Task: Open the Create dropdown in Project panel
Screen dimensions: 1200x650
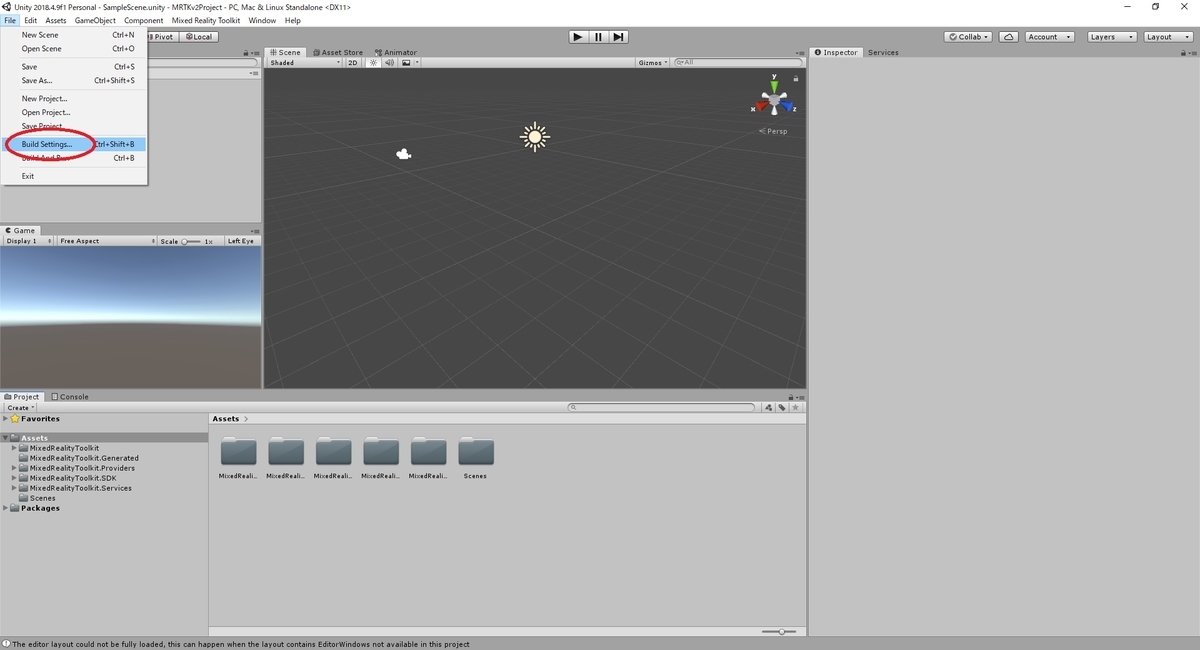Action: pyautogui.click(x=20, y=408)
